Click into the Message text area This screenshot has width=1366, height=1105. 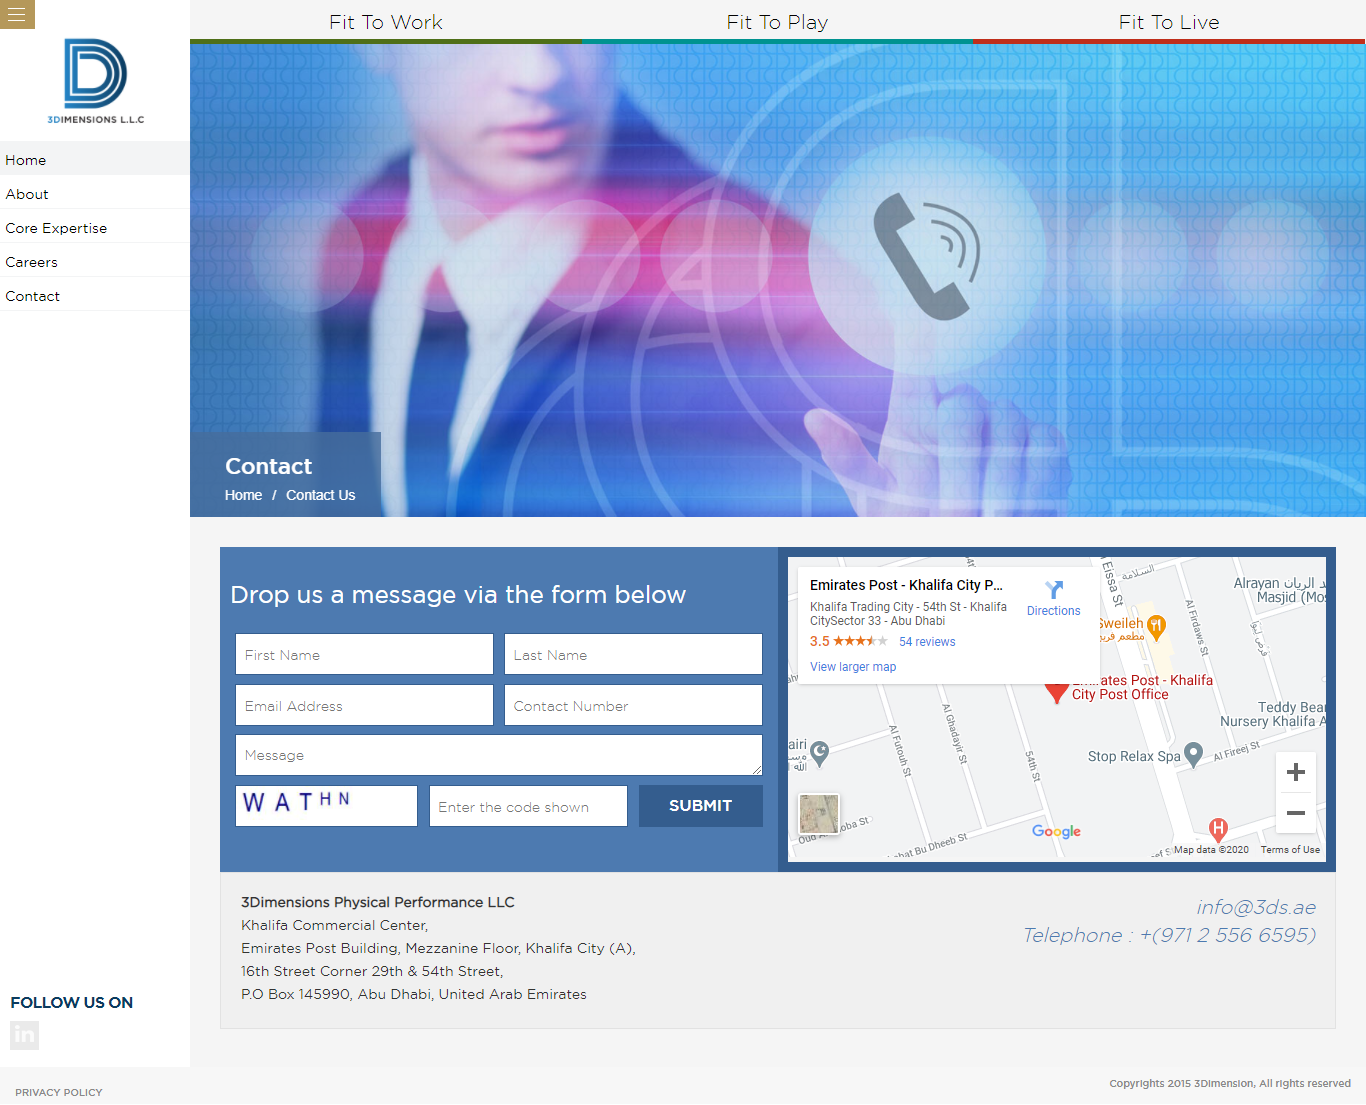pos(499,755)
